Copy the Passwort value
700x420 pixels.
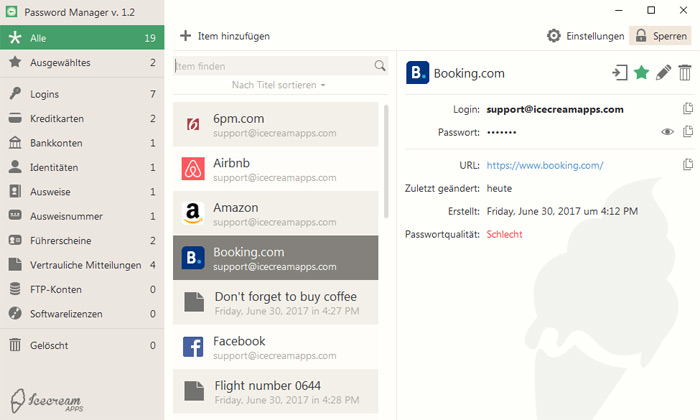coord(688,131)
